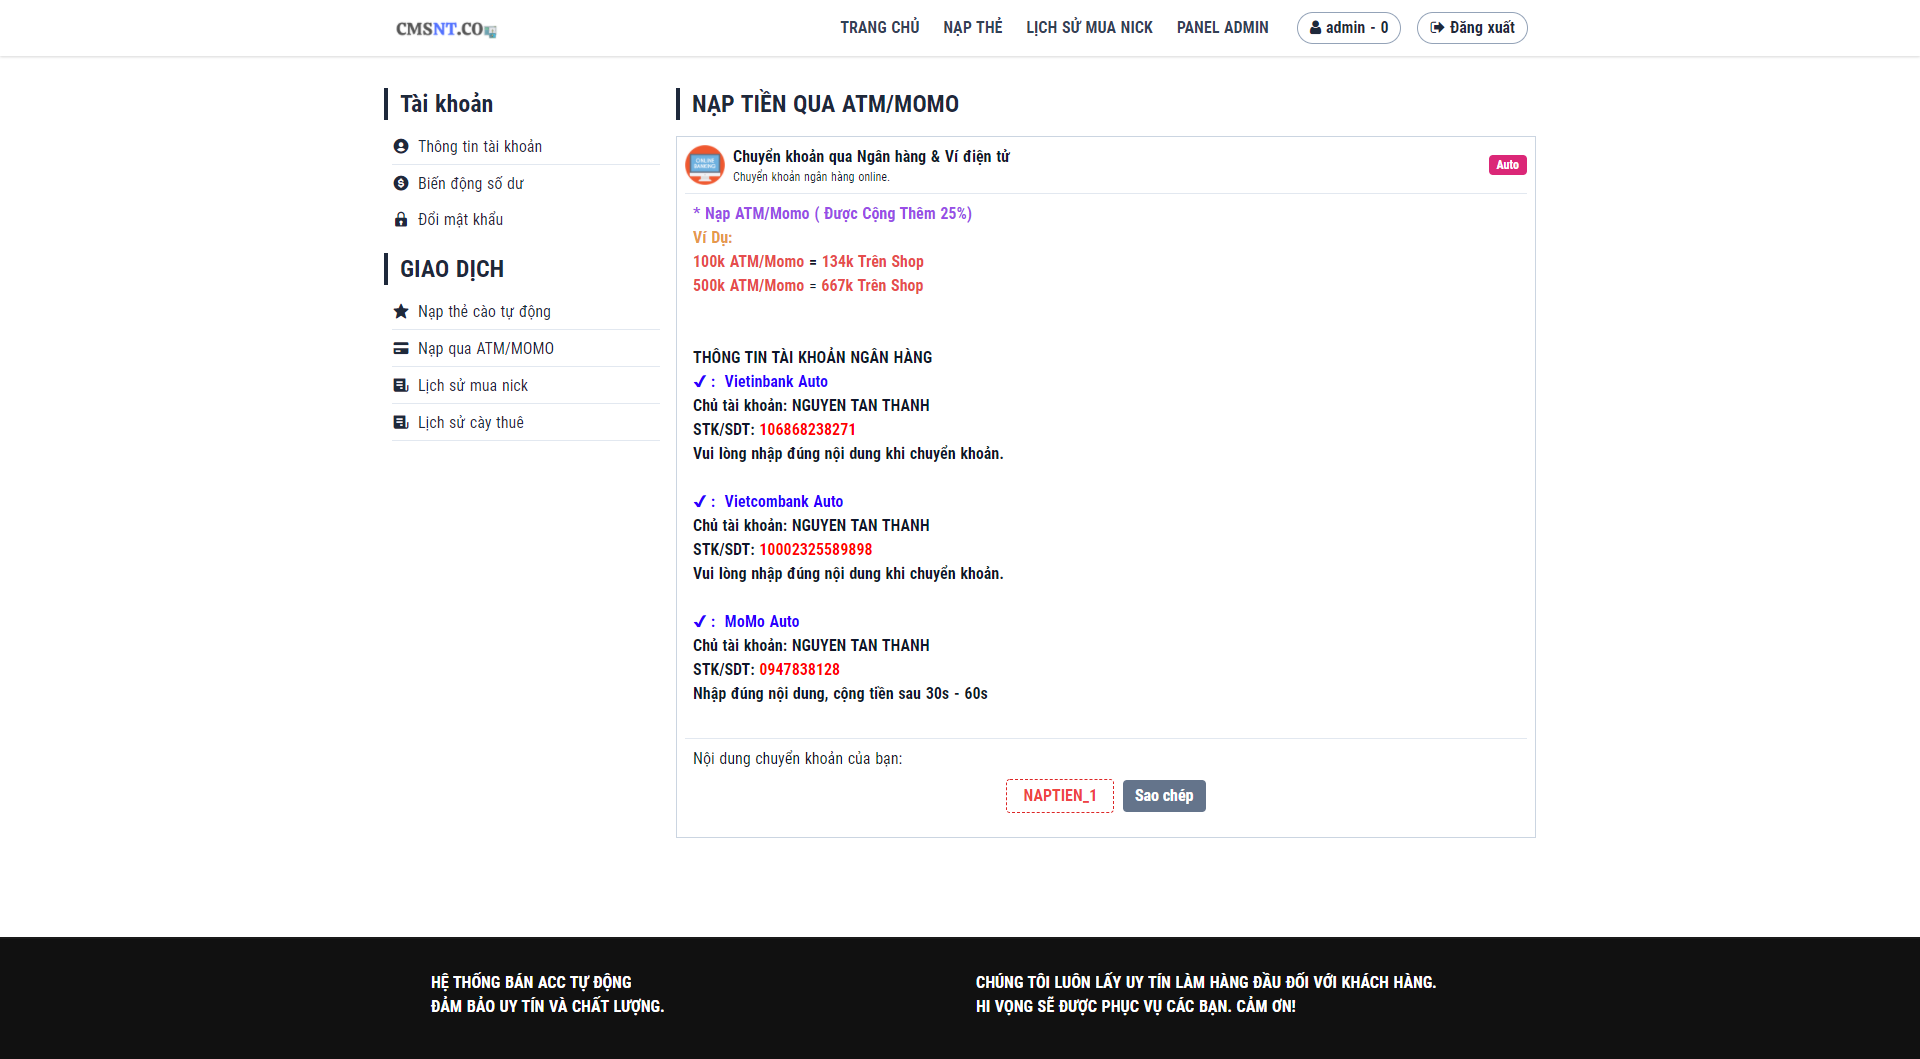Select Vietcombank account number 10002325589898
Viewport: 1920px width, 1059px height.
click(x=815, y=550)
